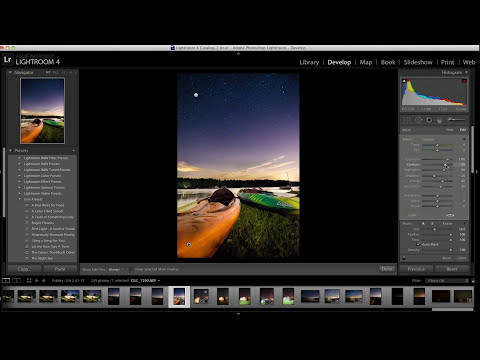This screenshot has width=480, height=360.
Task: Open the Filter dropdown in filmstrip bar
Action: [x=447, y=281]
